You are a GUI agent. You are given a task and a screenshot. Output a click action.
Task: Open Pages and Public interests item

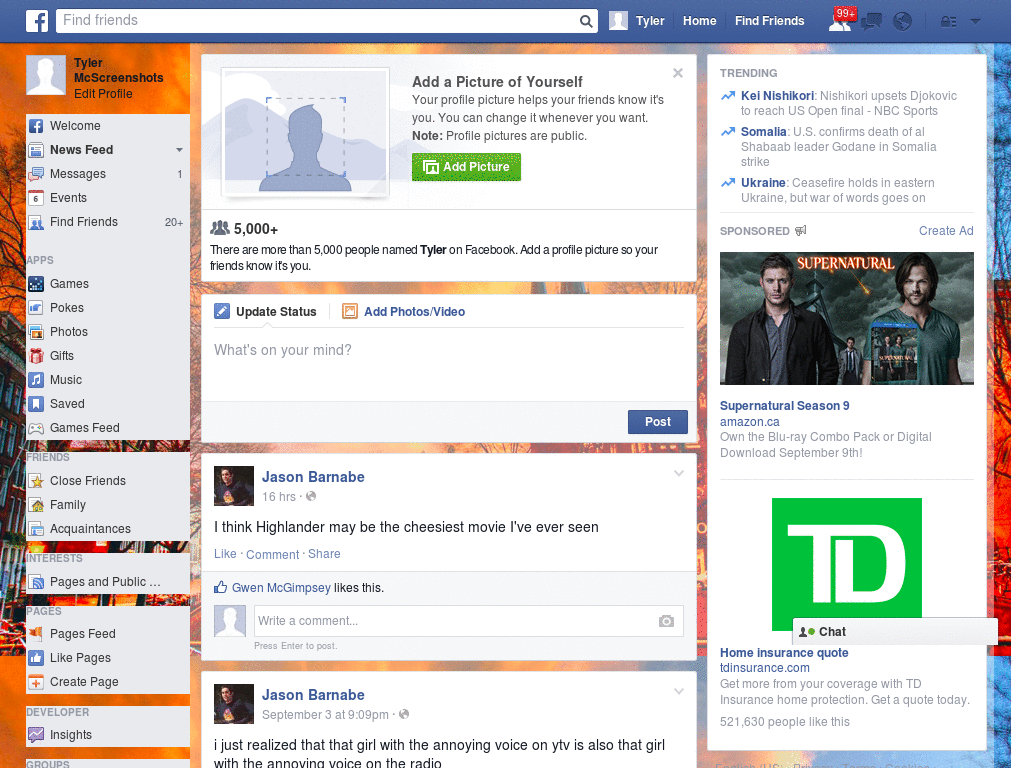tap(108, 582)
